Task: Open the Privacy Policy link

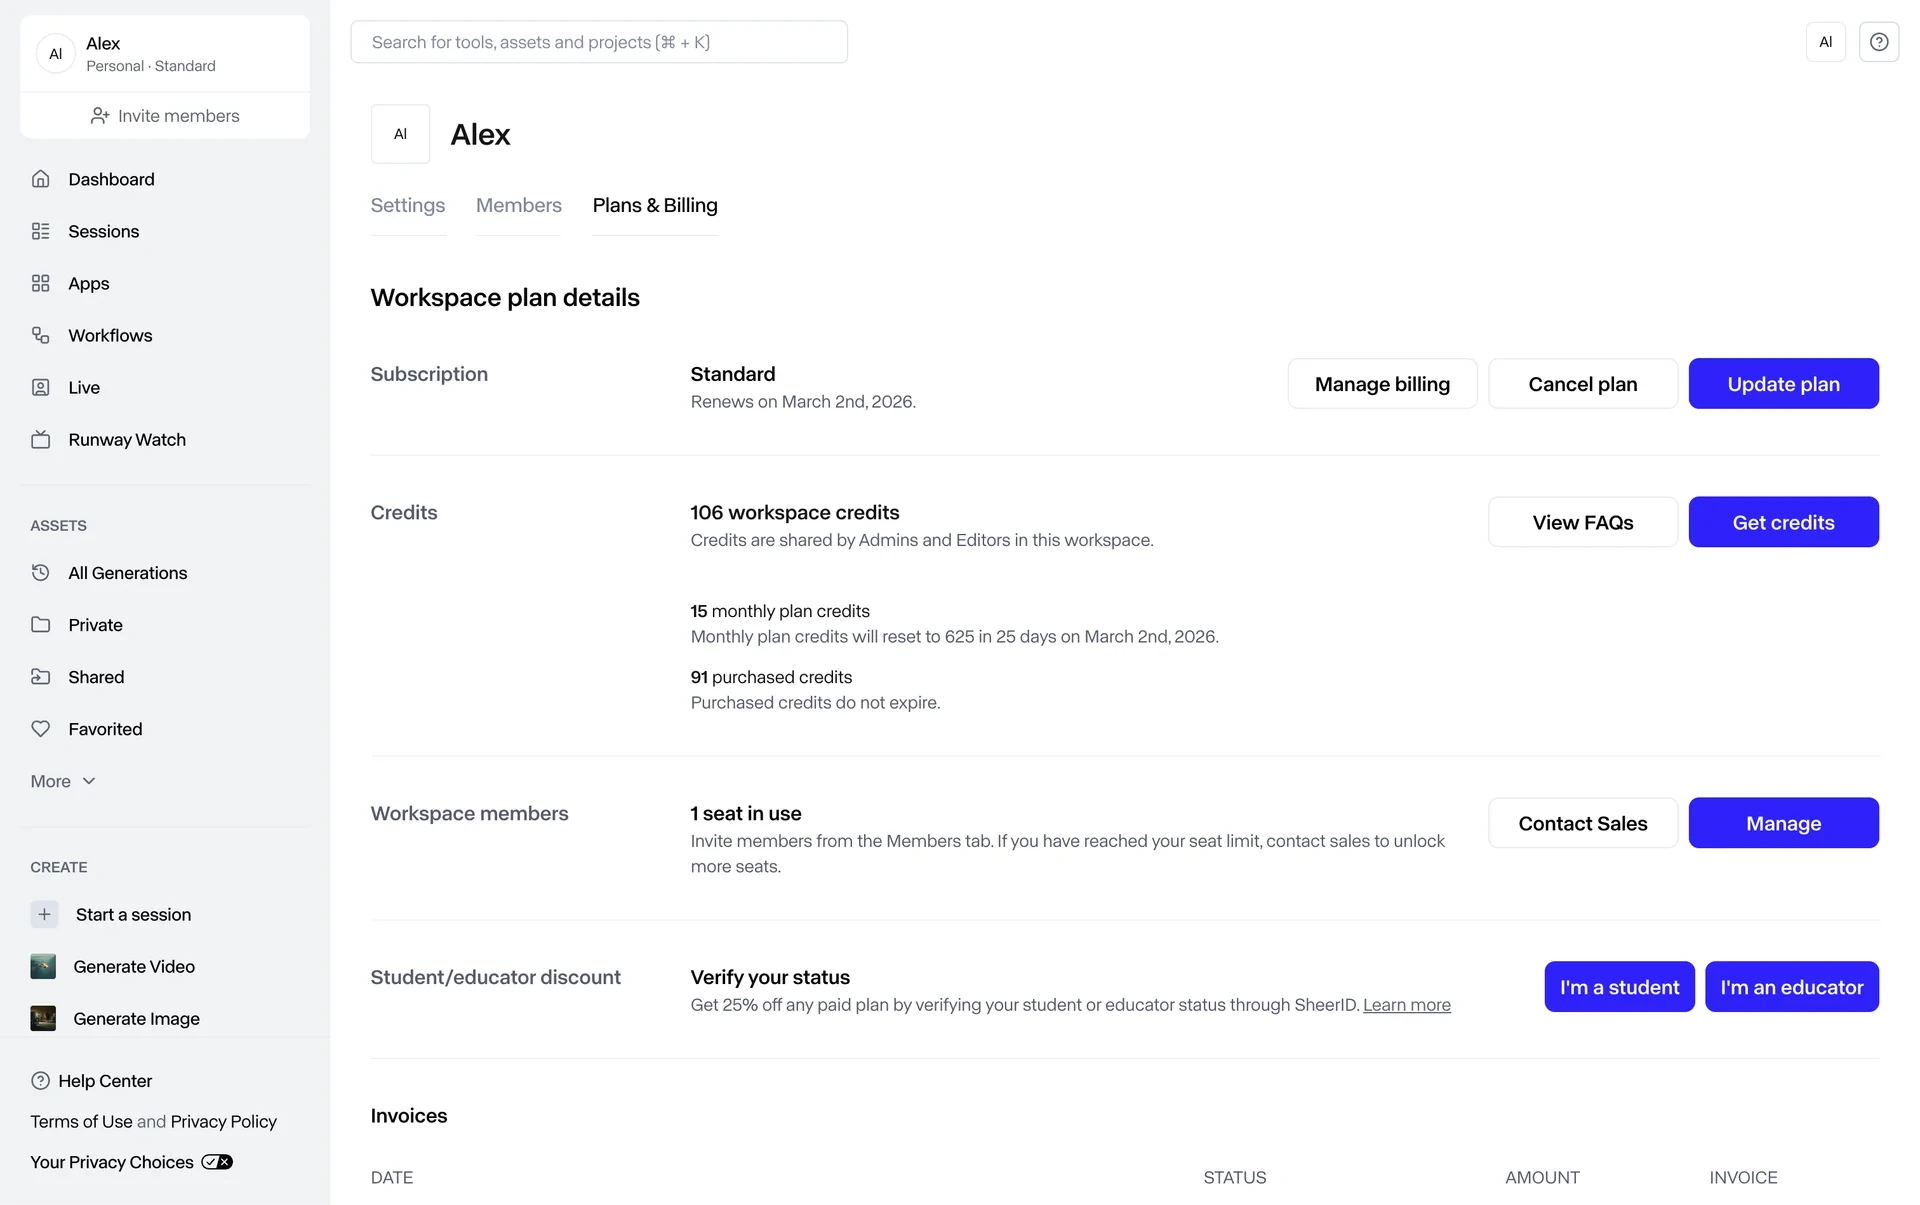Action: coord(224,1122)
